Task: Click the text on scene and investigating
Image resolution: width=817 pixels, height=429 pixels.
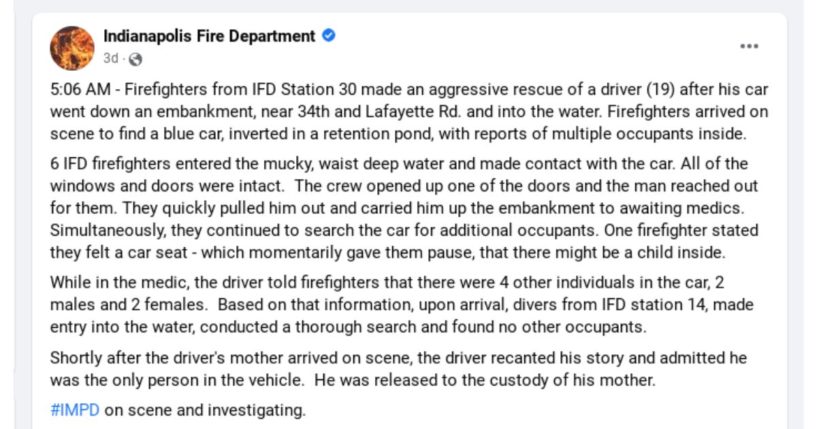Action: click(205, 410)
